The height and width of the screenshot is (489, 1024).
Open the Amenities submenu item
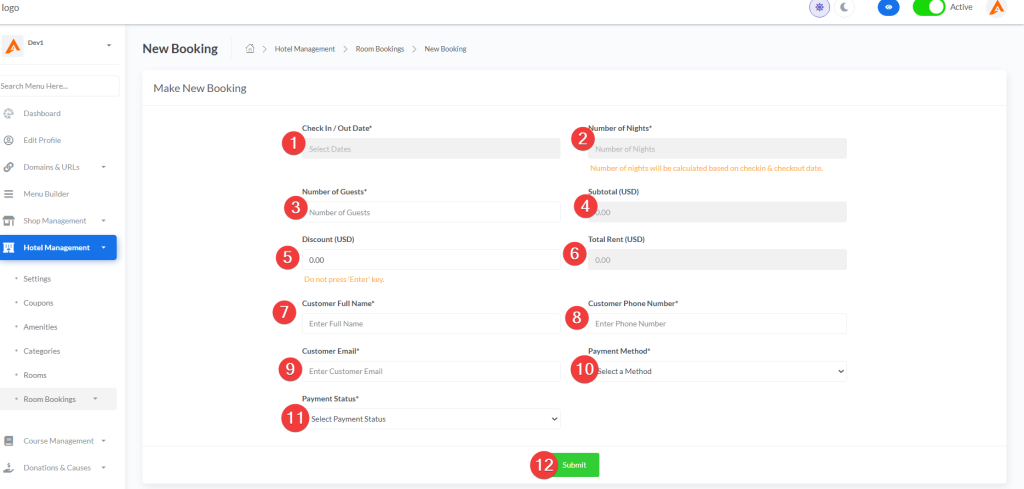40,327
